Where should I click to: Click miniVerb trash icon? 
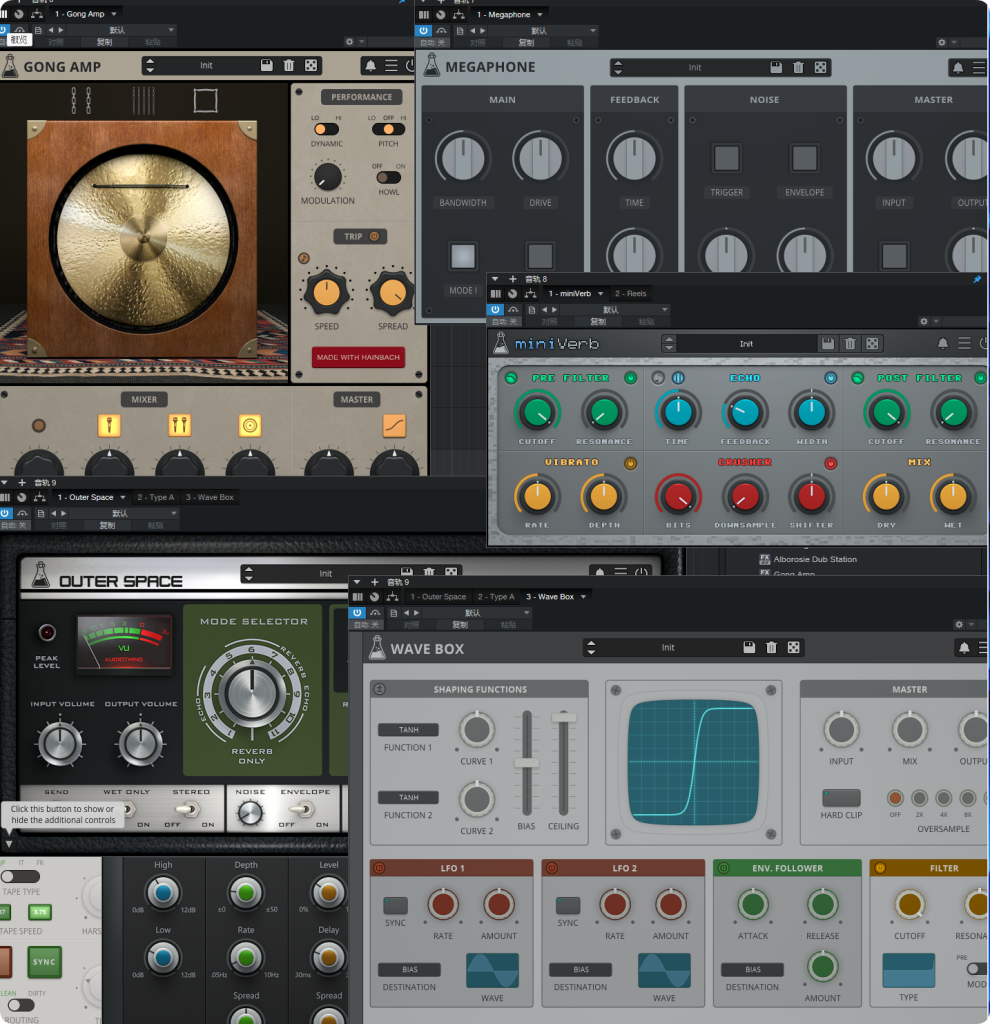pos(850,344)
